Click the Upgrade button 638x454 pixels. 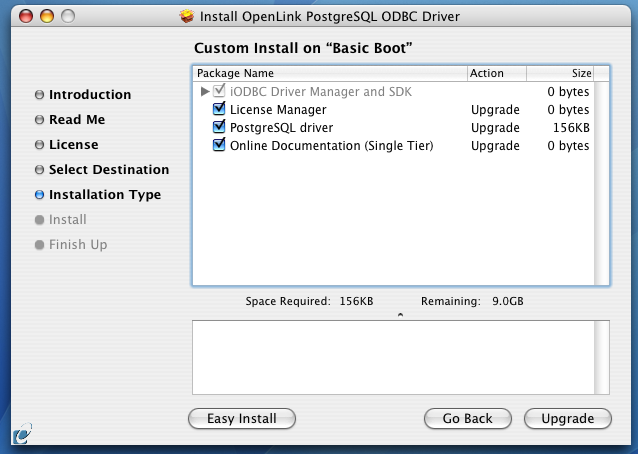[x=568, y=419]
